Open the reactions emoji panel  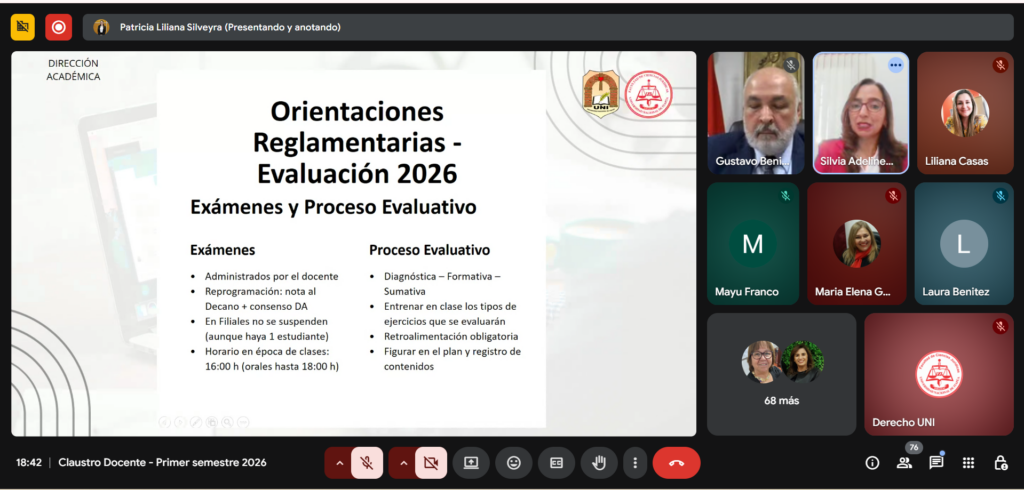(513, 463)
